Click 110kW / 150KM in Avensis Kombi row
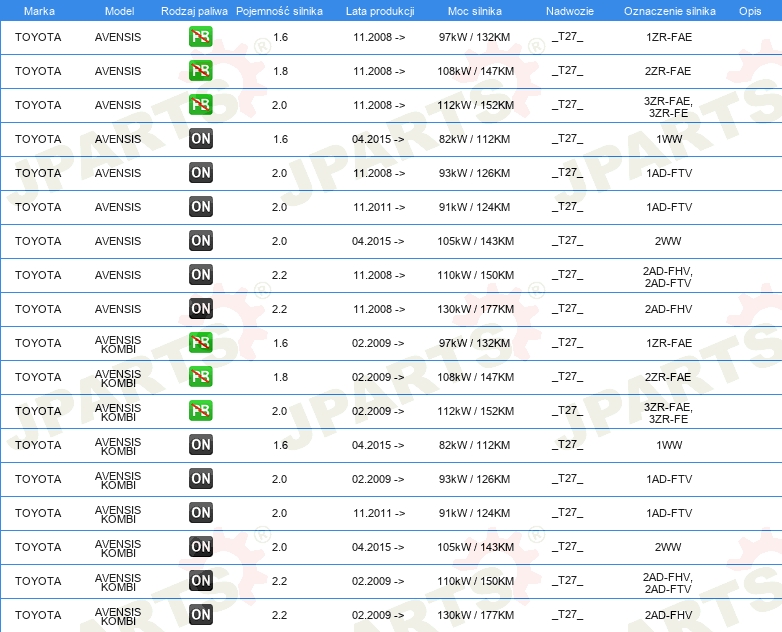Image resolution: width=782 pixels, height=632 pixels. click(475, 581)
